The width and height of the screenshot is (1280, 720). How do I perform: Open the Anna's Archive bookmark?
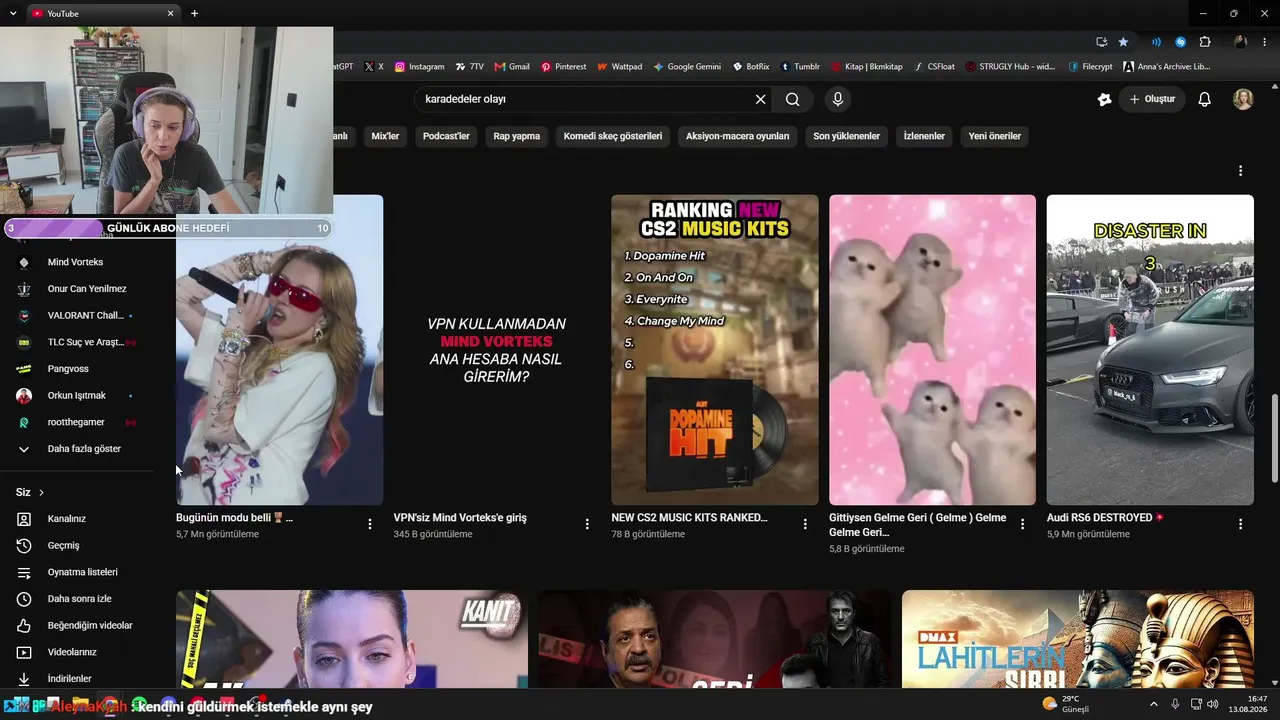tap(1166, 67)
